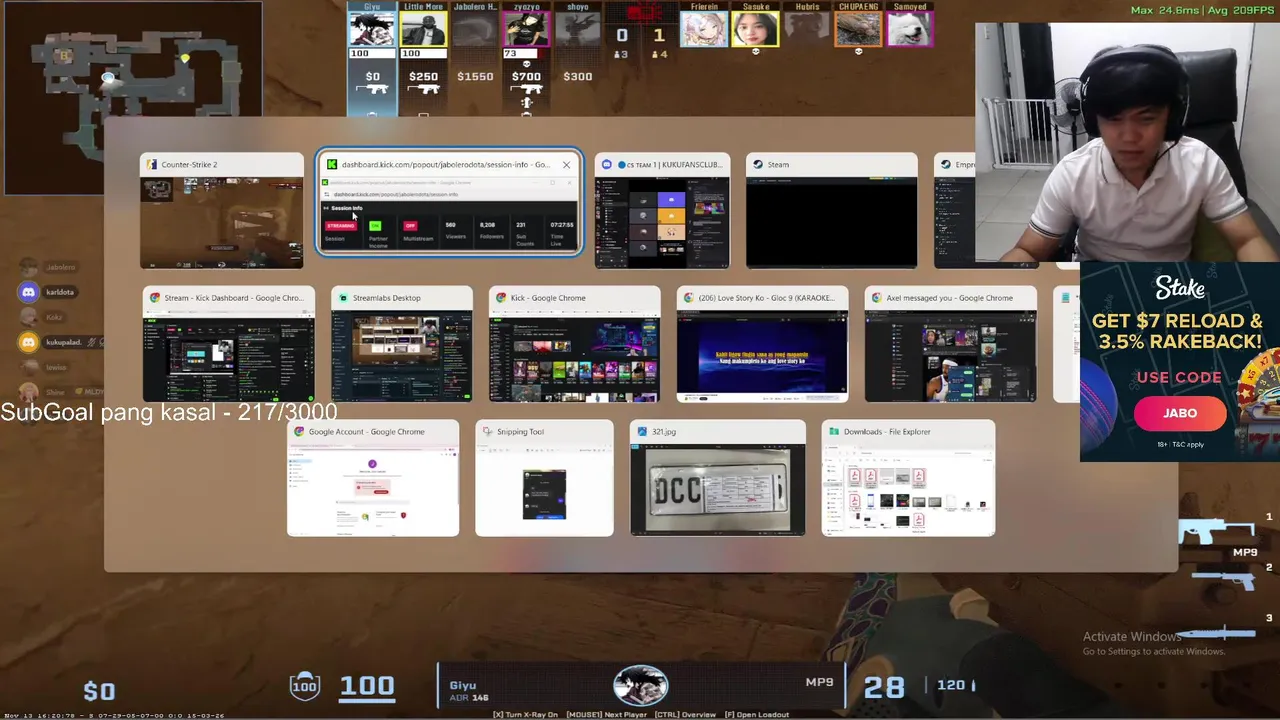Click the Steam logo icon on Steam title
This screenshot has width=1280, height=720.
(x=758, y=164)
